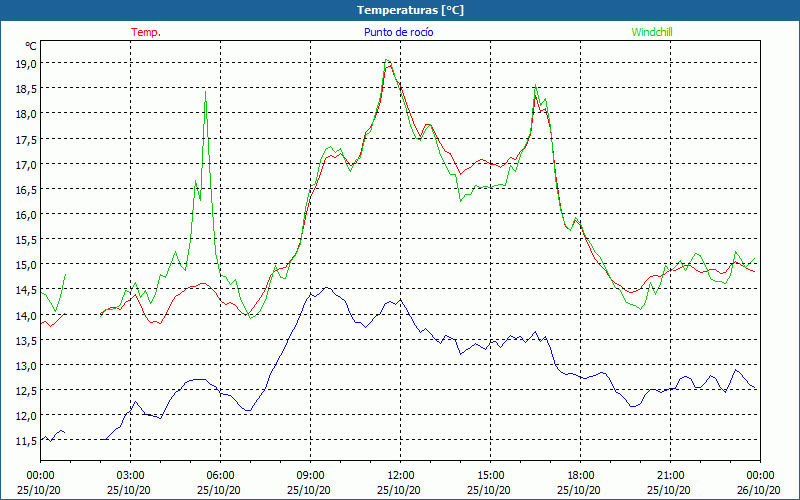Click the Temperaturas [°C] chart title
The height and width of the screenshot is (500, 800).
click(x=410, y=10)
